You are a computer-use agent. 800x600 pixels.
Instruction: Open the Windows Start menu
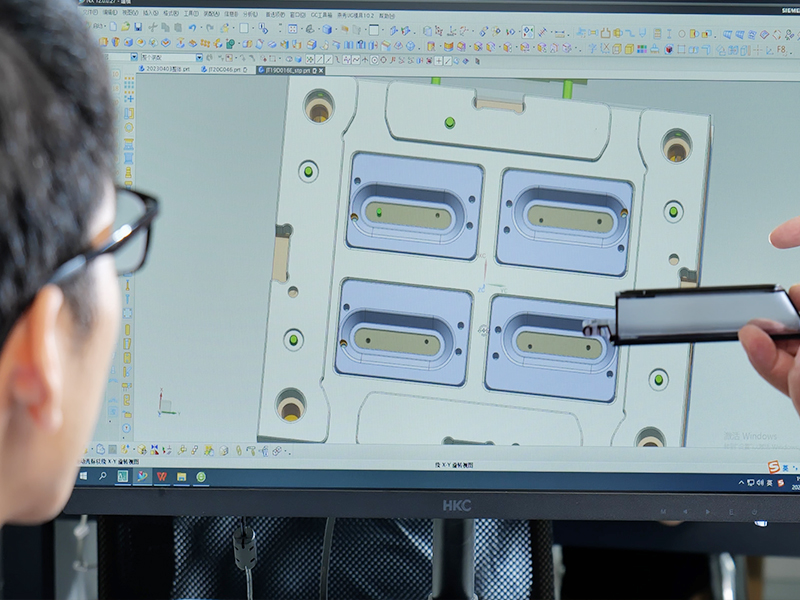[83, 477]
